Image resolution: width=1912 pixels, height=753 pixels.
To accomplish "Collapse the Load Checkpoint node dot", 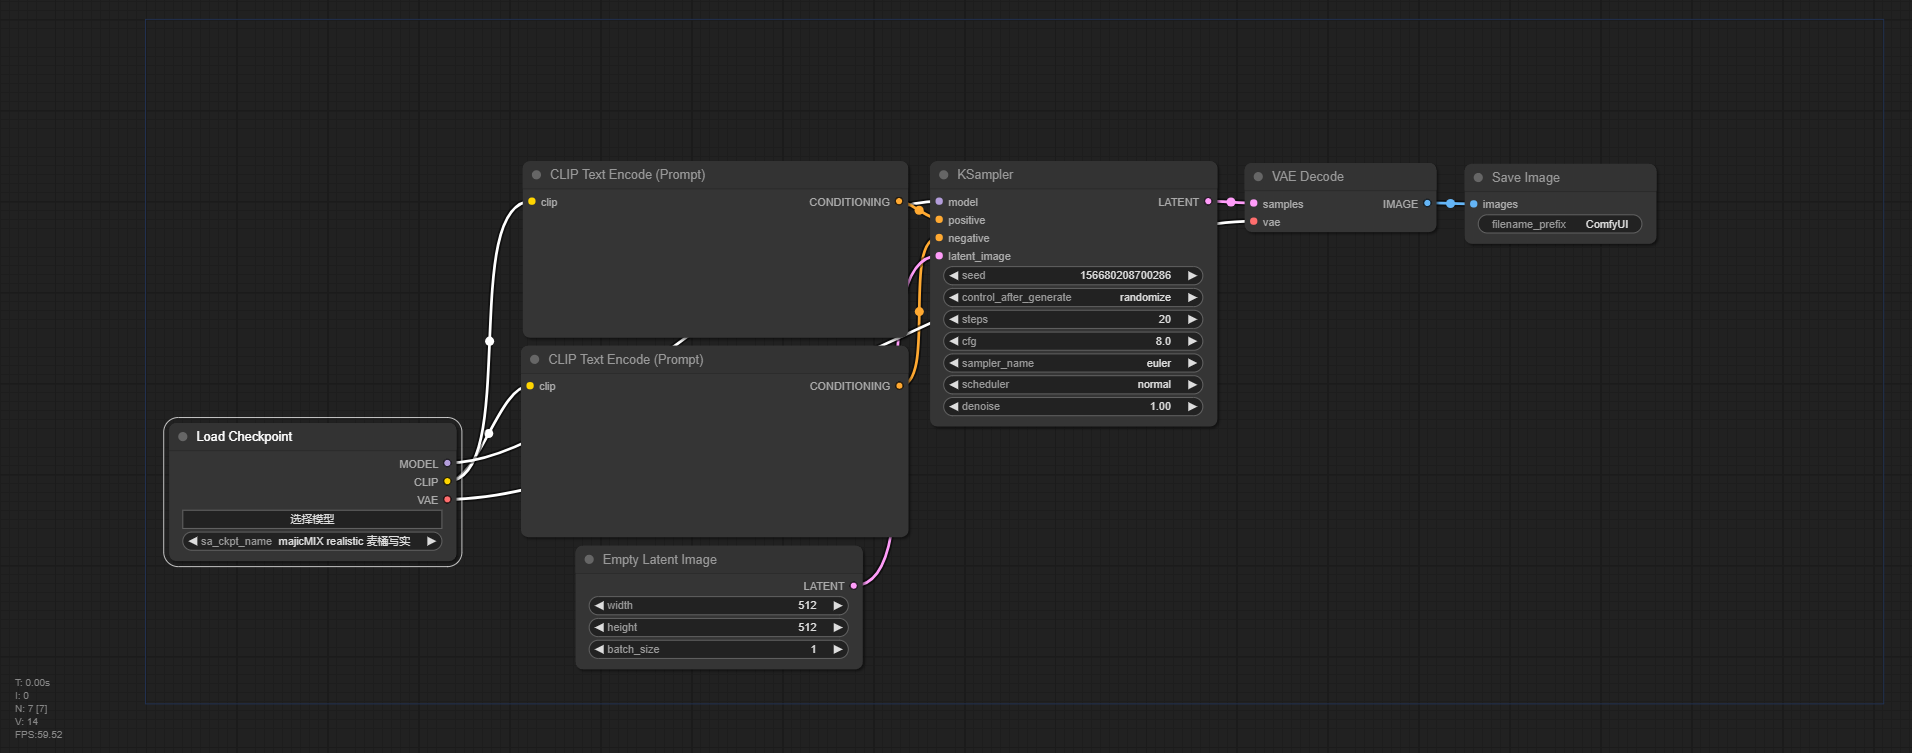I will click(x=183, y=437).
